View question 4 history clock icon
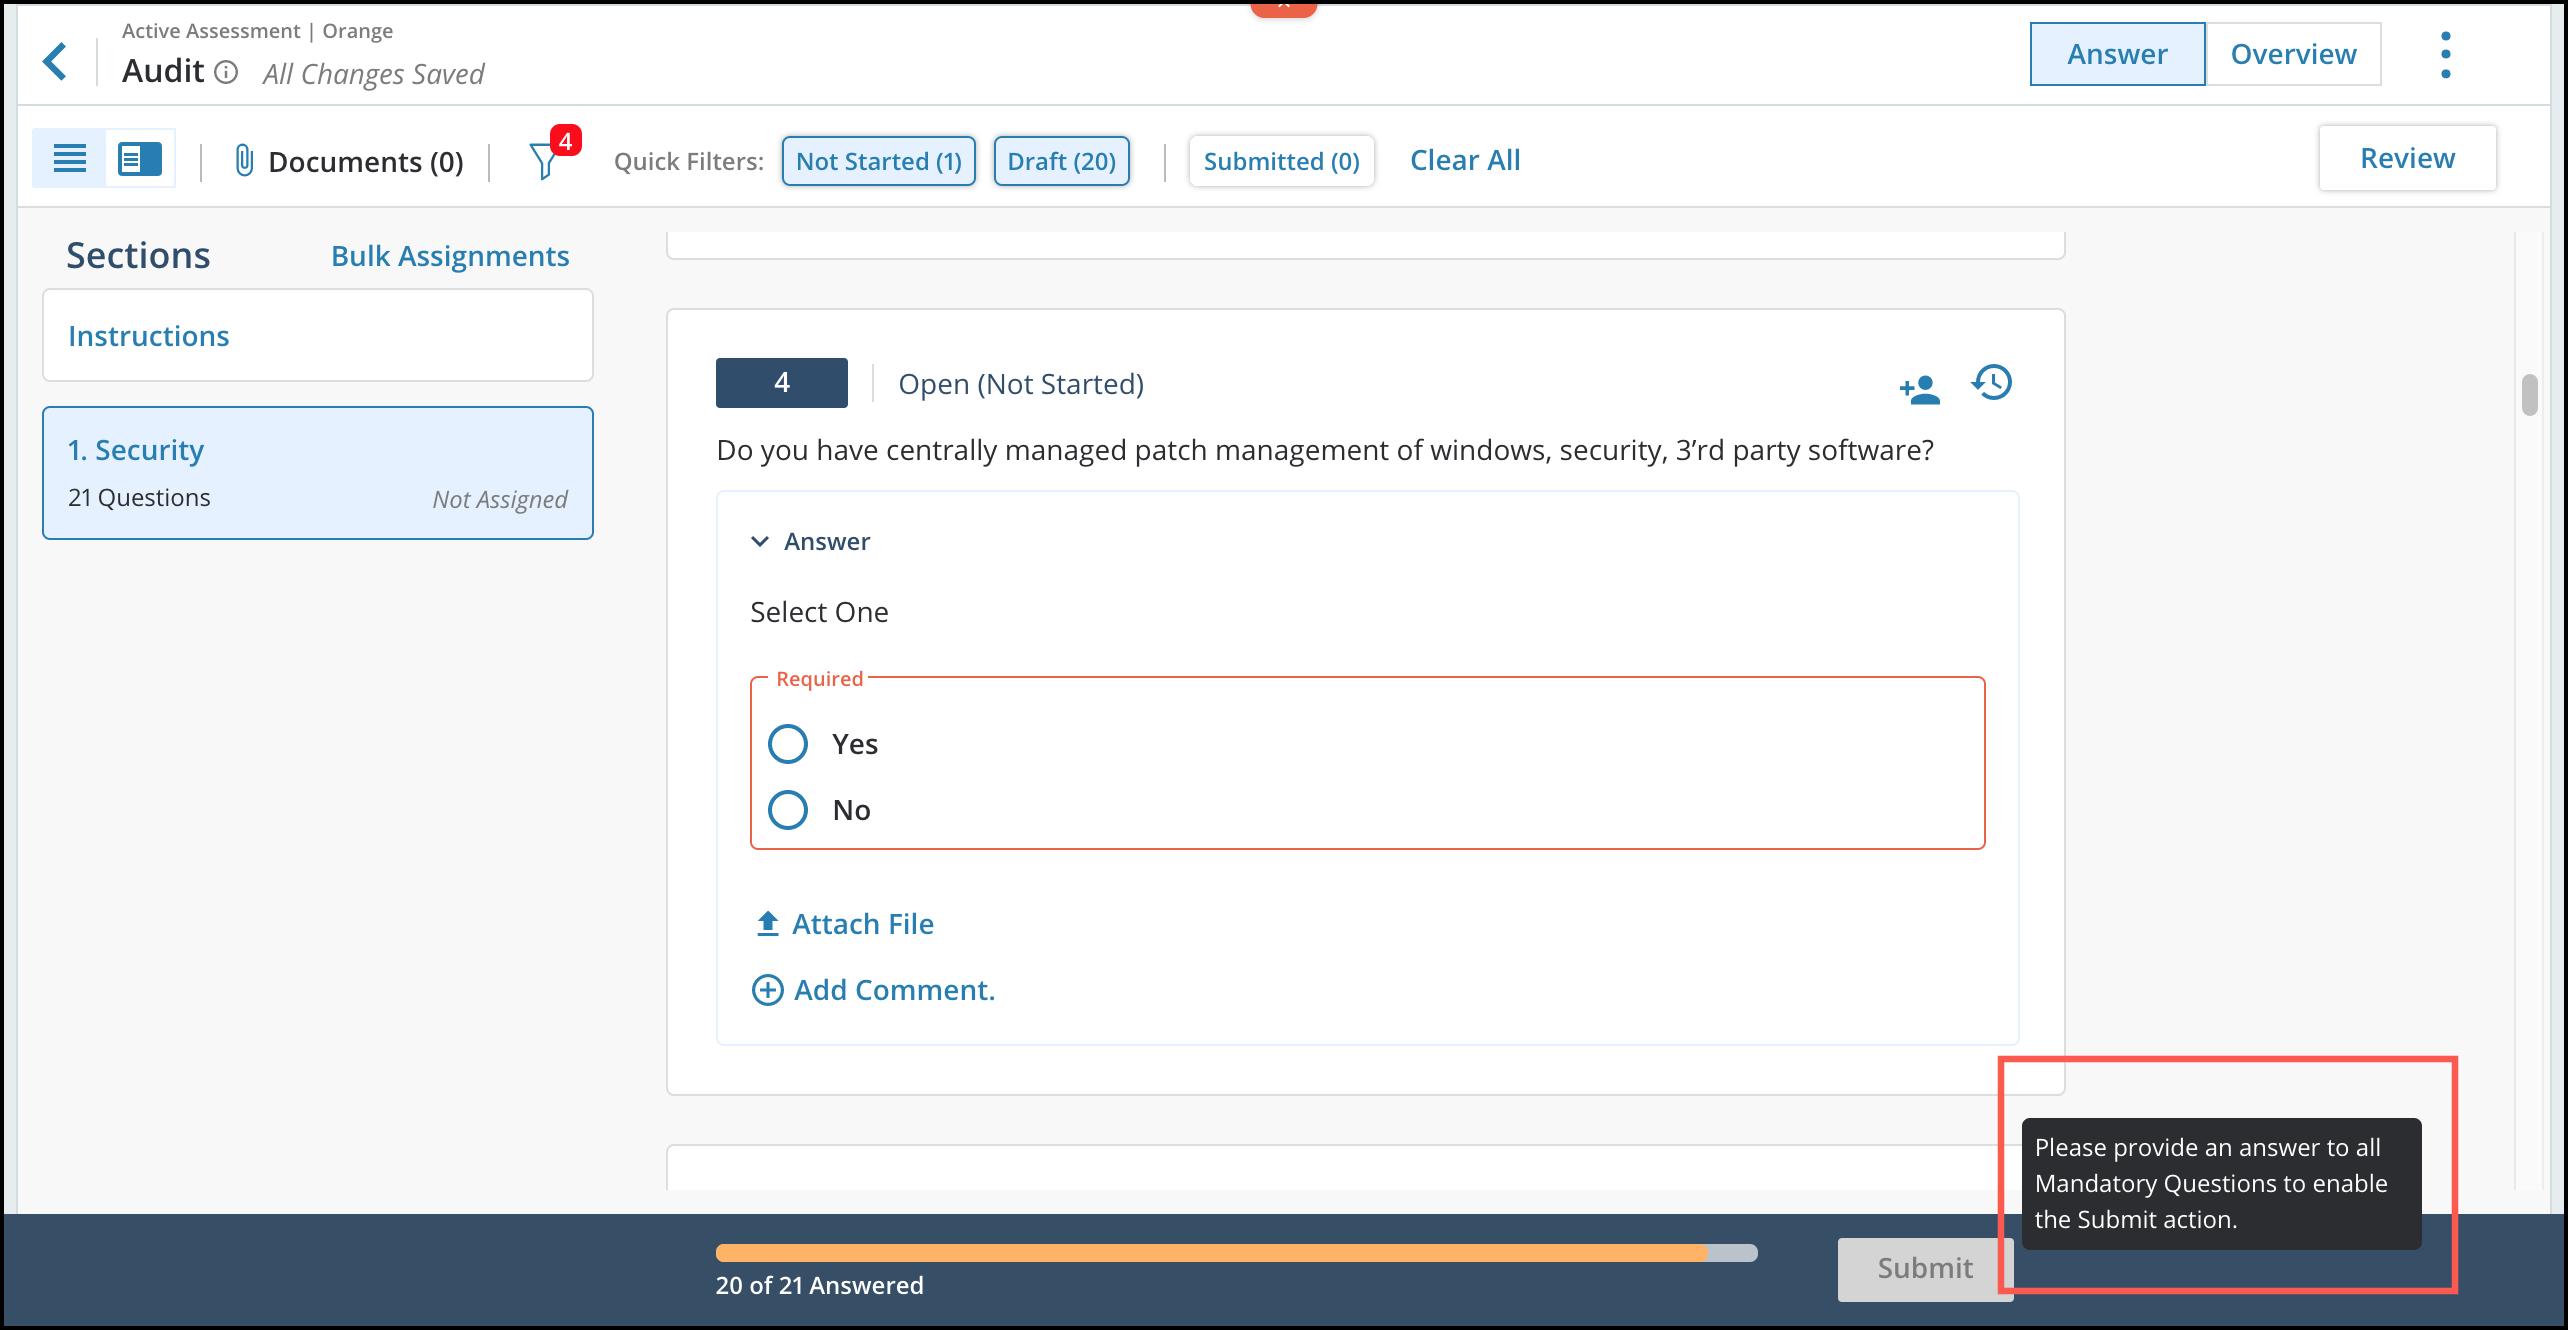 (1992, 382)
